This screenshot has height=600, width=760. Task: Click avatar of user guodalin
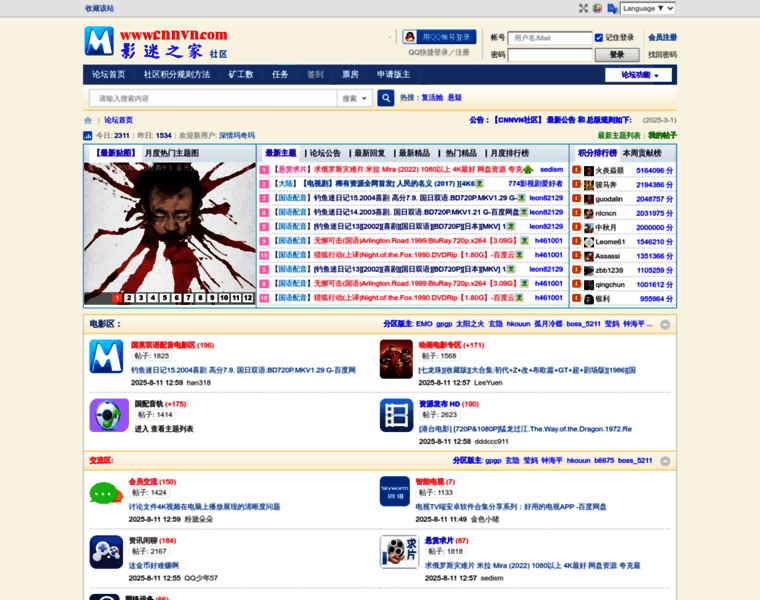(x=589, y=199)
